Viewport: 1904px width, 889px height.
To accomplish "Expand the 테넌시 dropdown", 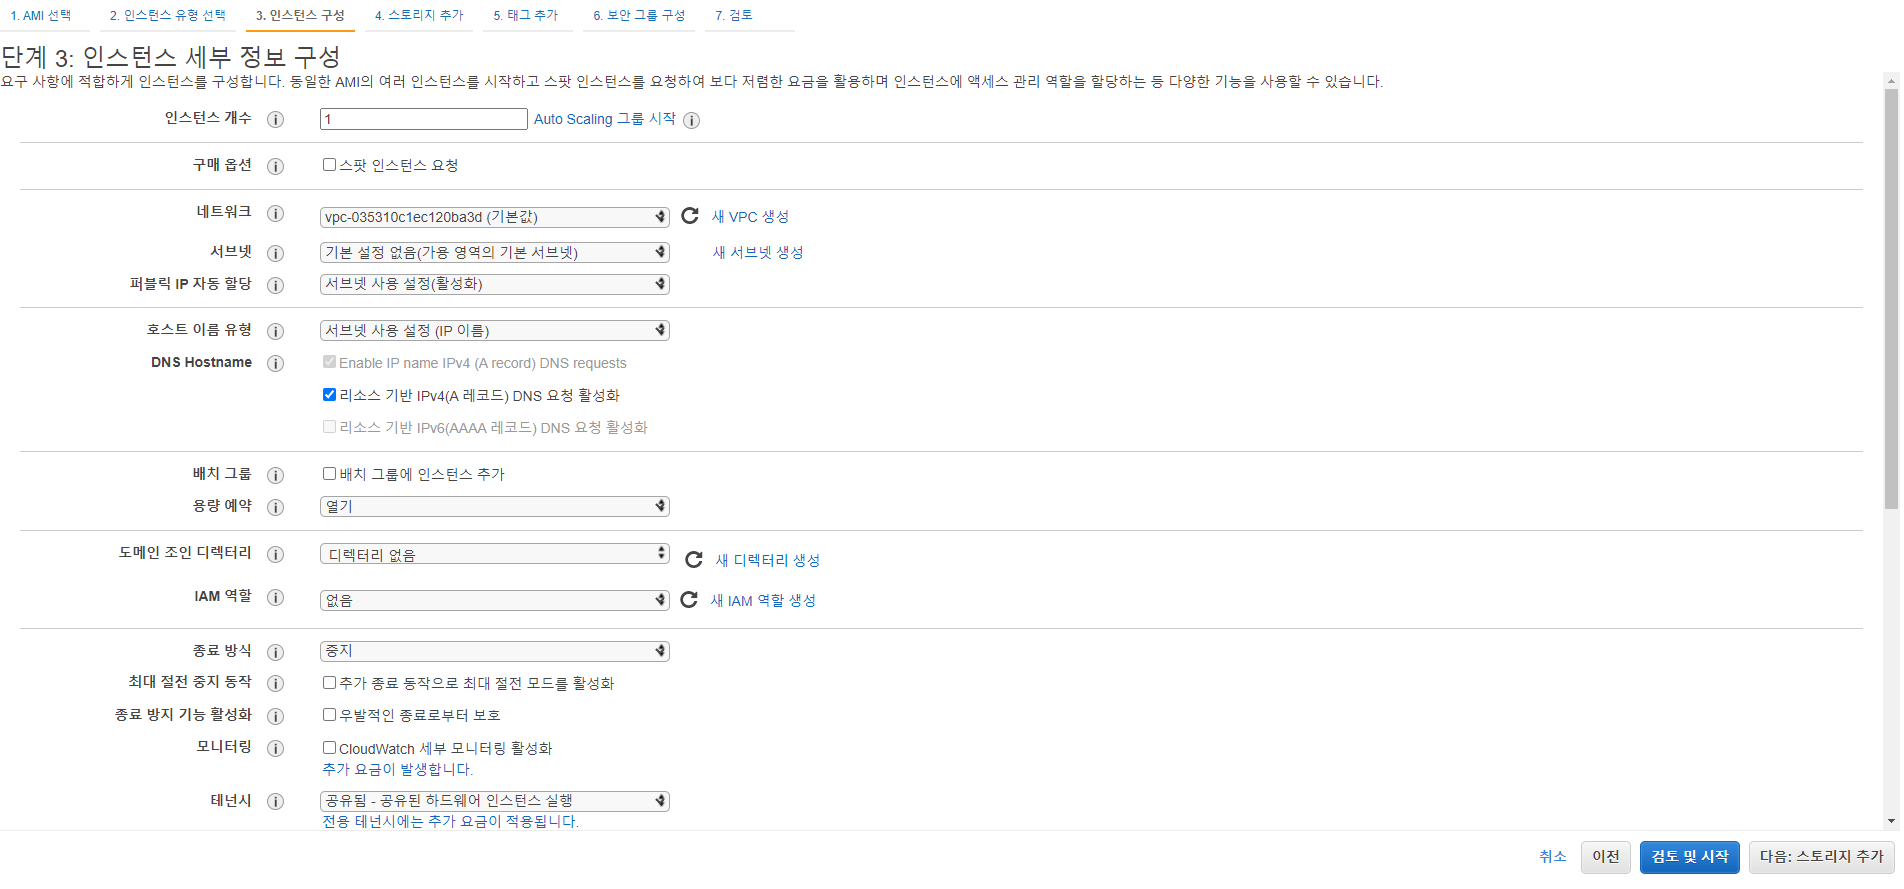I will (x=495, y=801).
